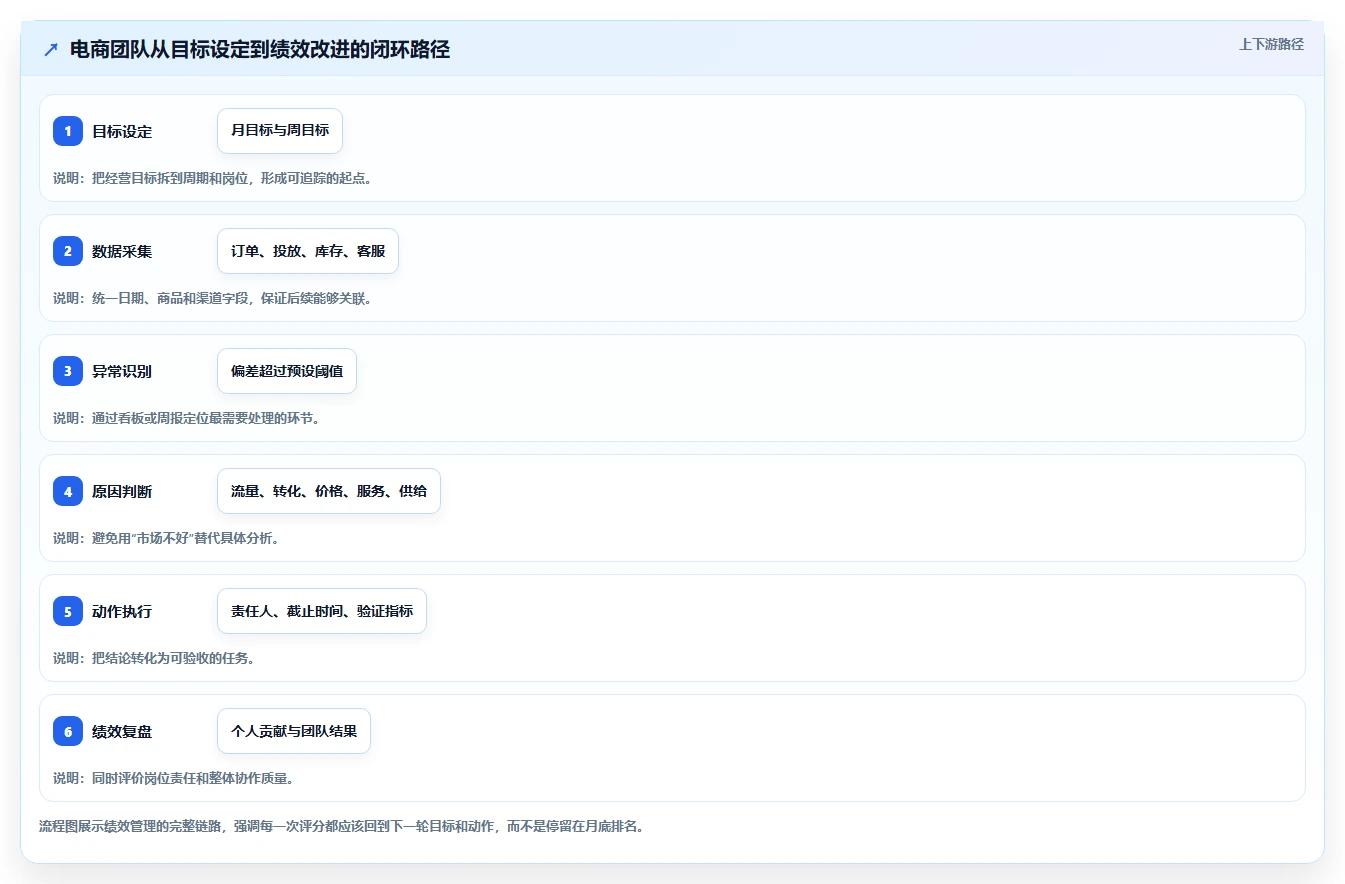This screenshot has width=1345, height=884.
Task: Click the step 5 number badge
Action: pyautogui.click(x=68, y=611)
